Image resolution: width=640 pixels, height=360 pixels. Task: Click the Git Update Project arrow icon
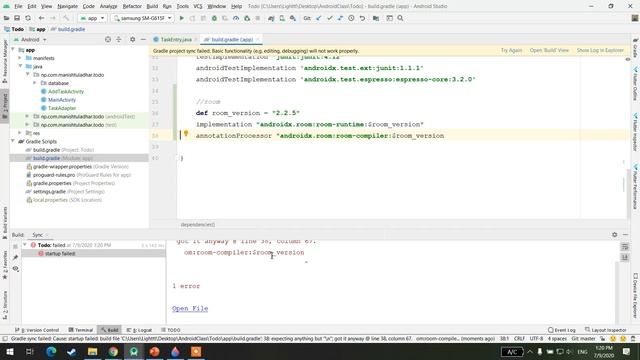pyautogui.click(x=319, y=18)
